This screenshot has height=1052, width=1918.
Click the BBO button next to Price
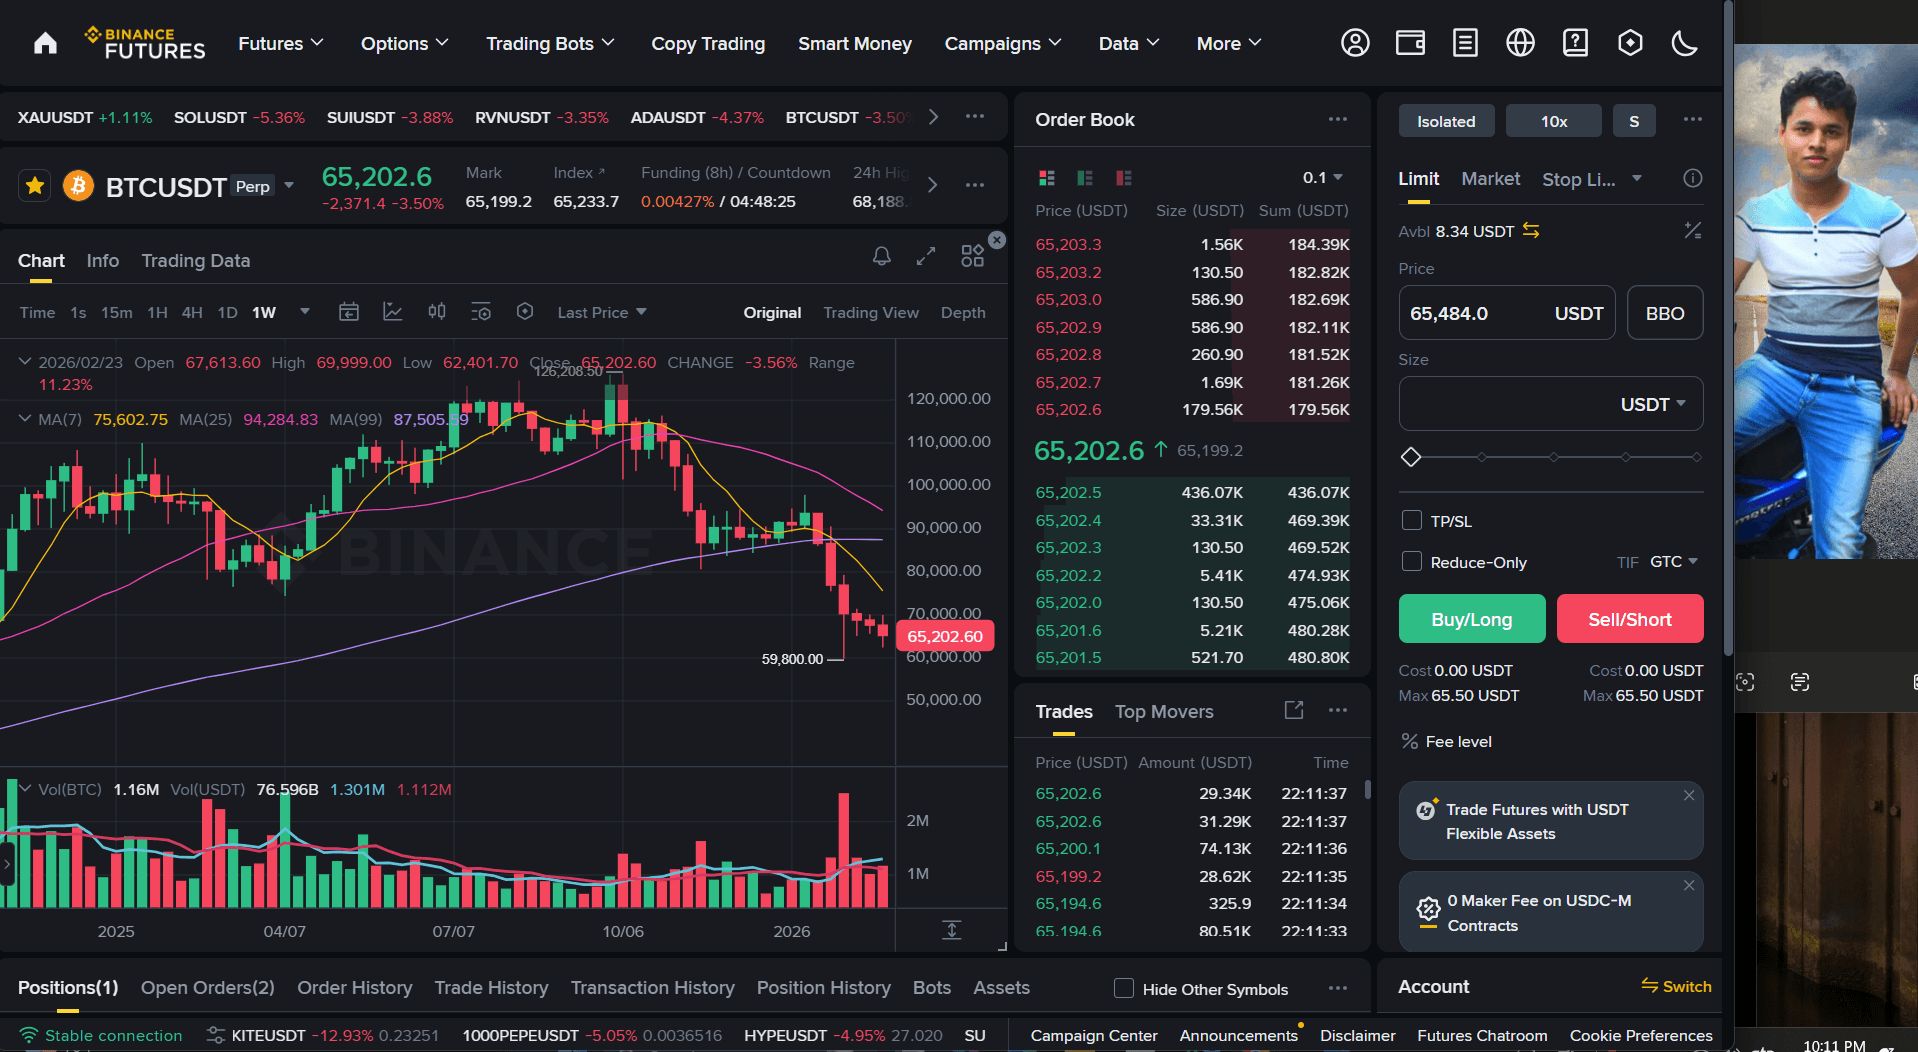point(1664,312)
